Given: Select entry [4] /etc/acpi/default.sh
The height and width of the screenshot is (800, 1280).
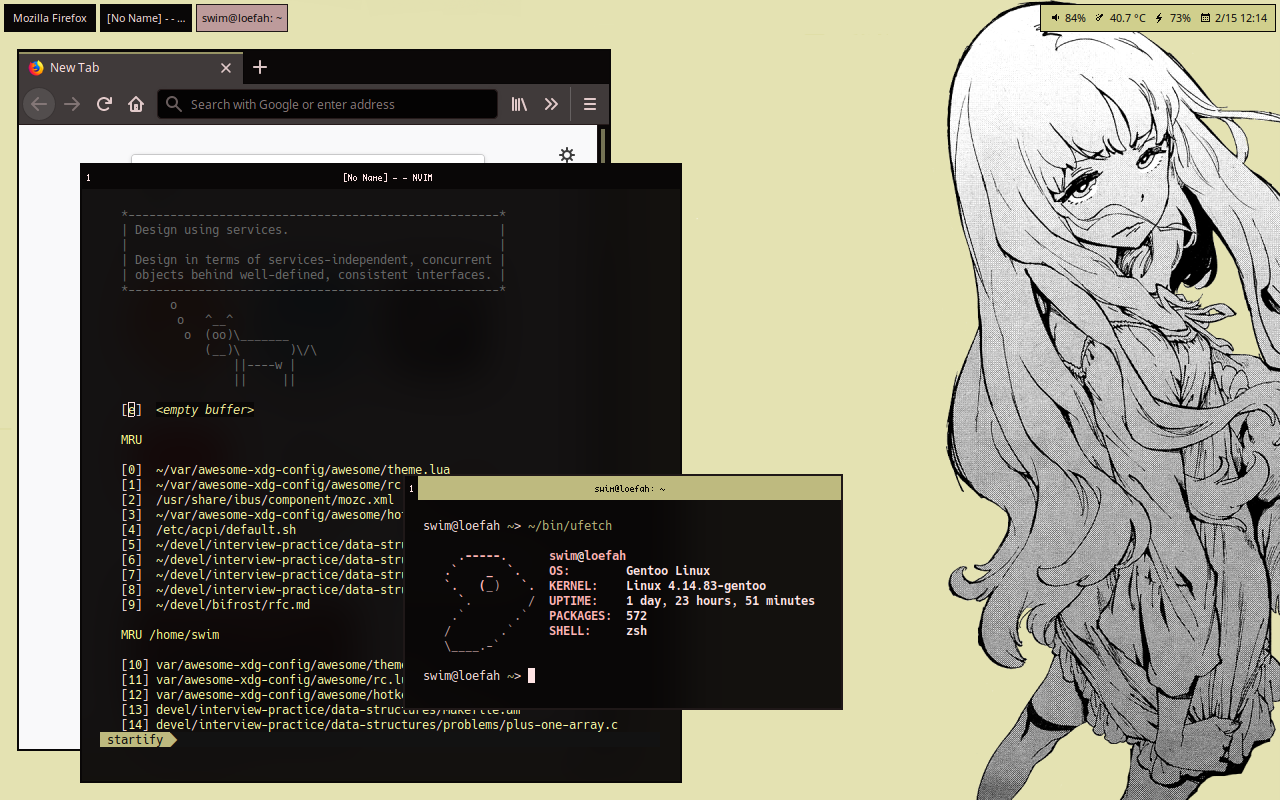Looking at the screenshot, I should pyautogui.click(x=209, y=530).
